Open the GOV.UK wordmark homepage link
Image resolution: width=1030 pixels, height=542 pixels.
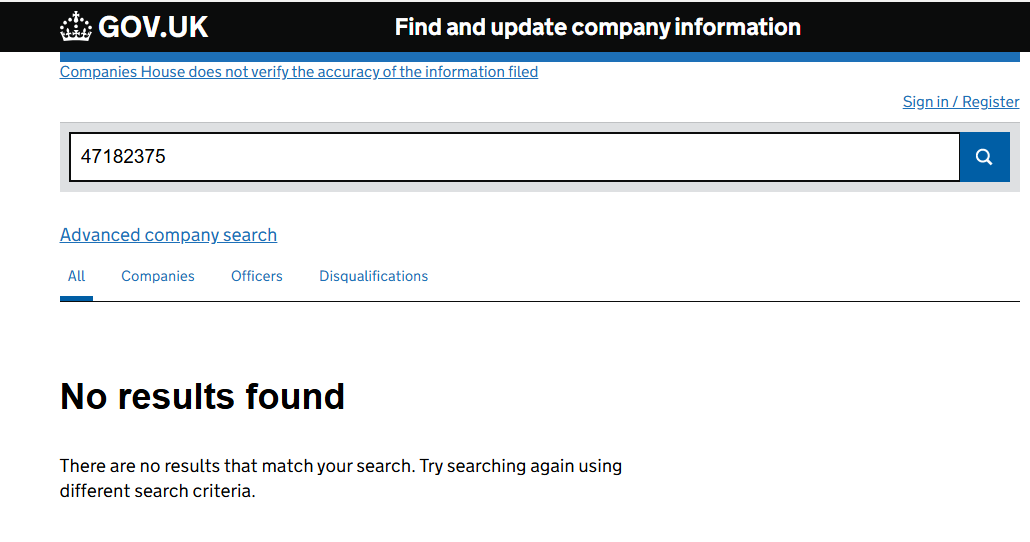152,27
